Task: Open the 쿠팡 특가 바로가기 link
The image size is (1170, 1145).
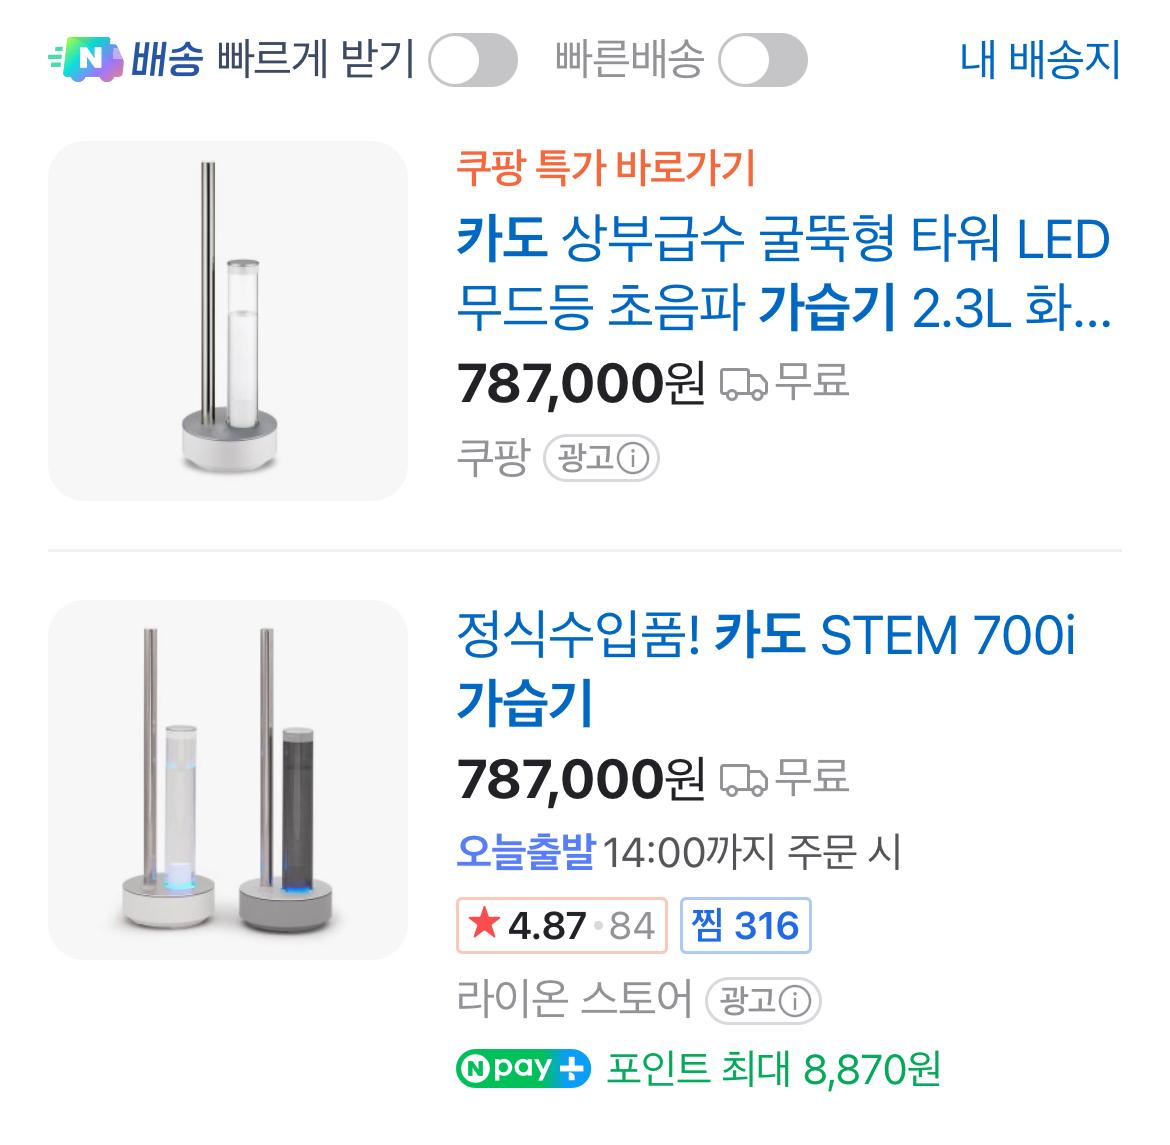Action: click(605, 167)
